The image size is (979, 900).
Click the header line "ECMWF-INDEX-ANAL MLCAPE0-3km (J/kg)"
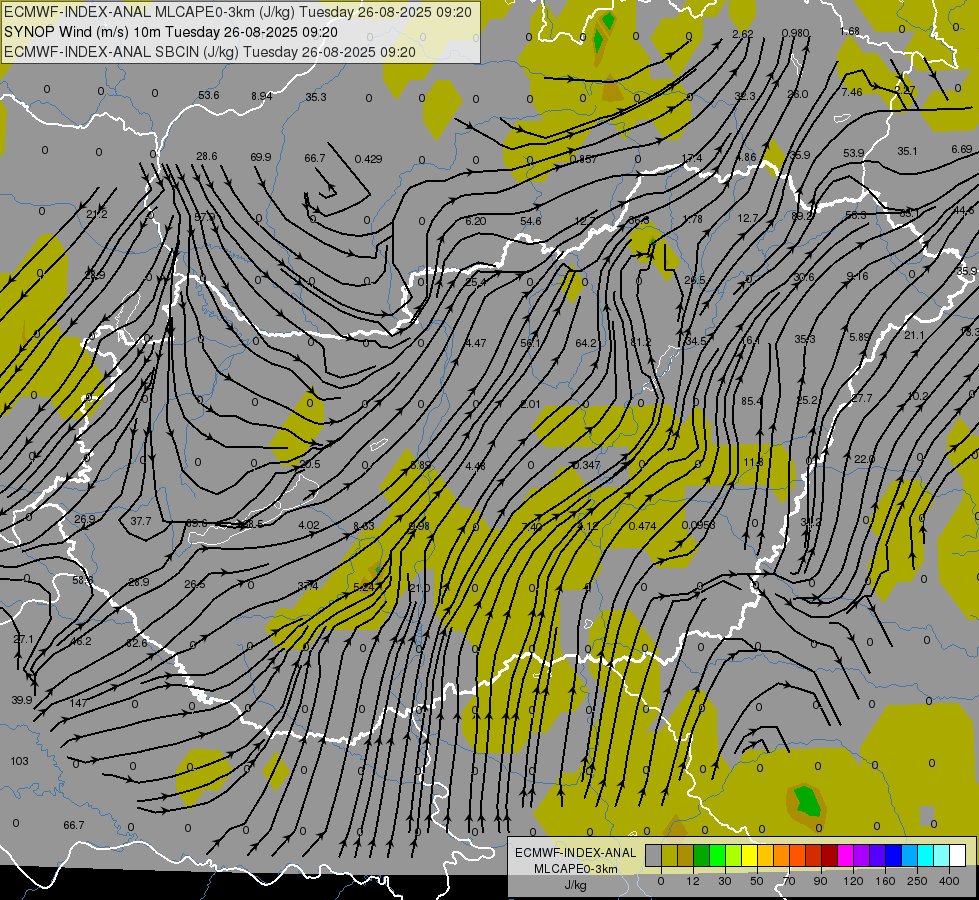click(150, 12)
